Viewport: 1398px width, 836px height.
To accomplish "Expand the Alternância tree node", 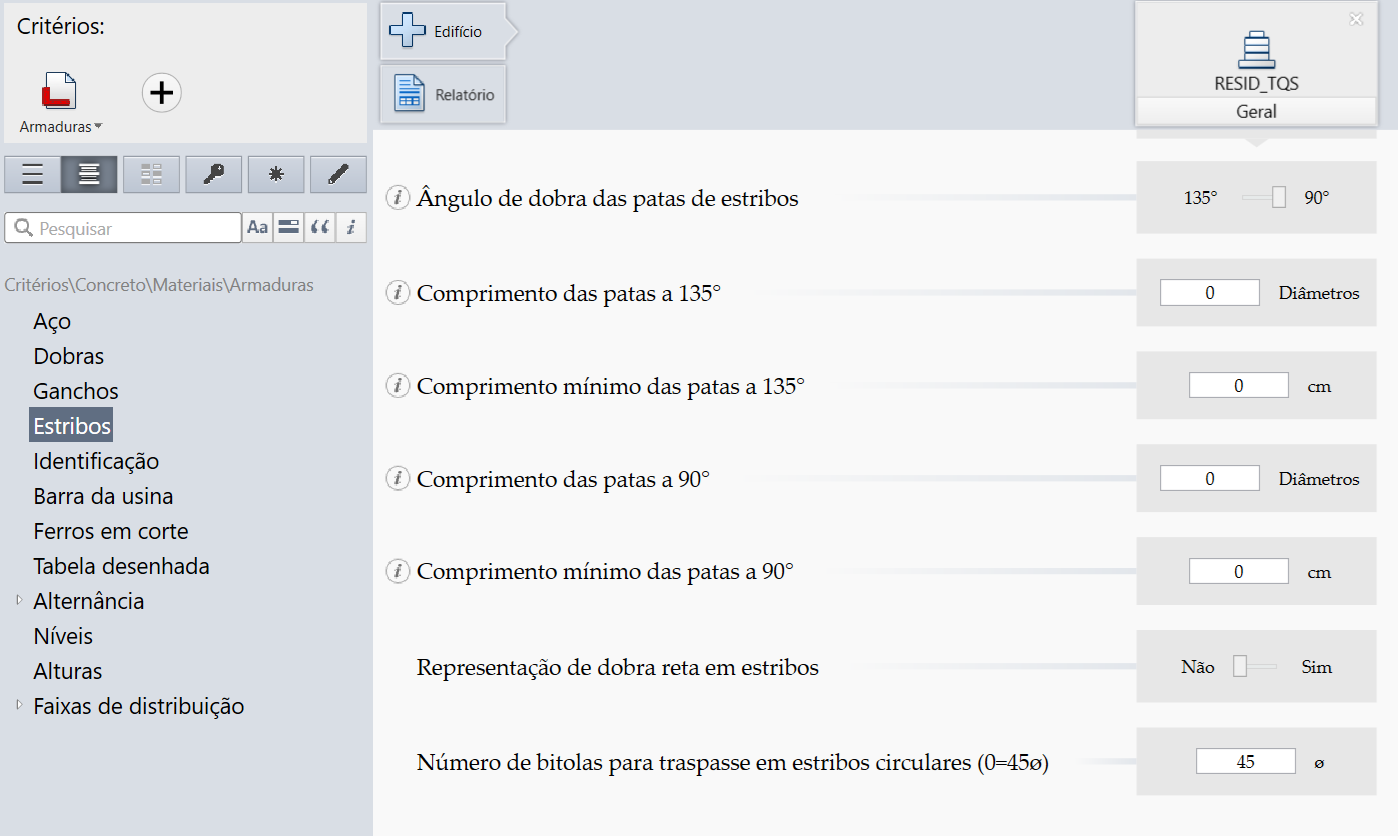I will (x=19, y=600).
